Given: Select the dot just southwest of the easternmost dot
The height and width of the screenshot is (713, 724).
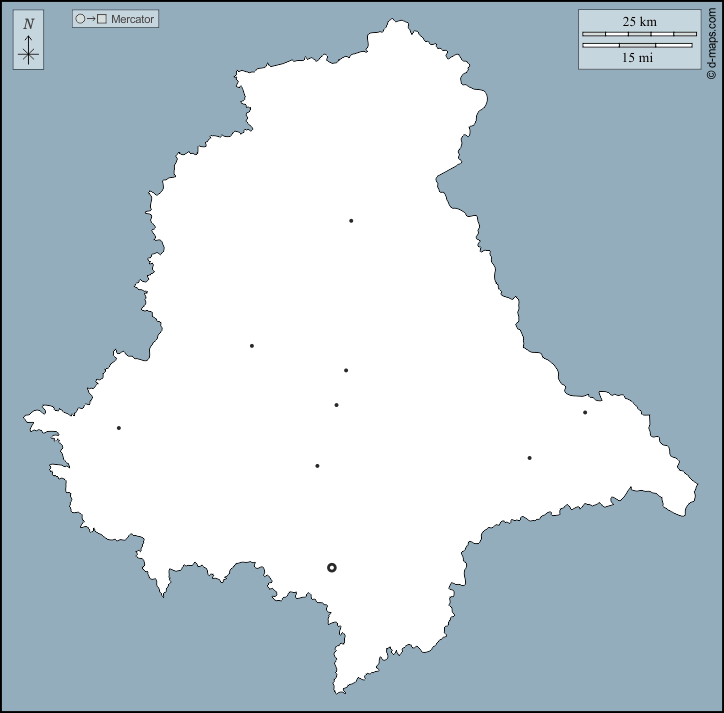Looking at the screenshot, I should click(x=529, y=458).
